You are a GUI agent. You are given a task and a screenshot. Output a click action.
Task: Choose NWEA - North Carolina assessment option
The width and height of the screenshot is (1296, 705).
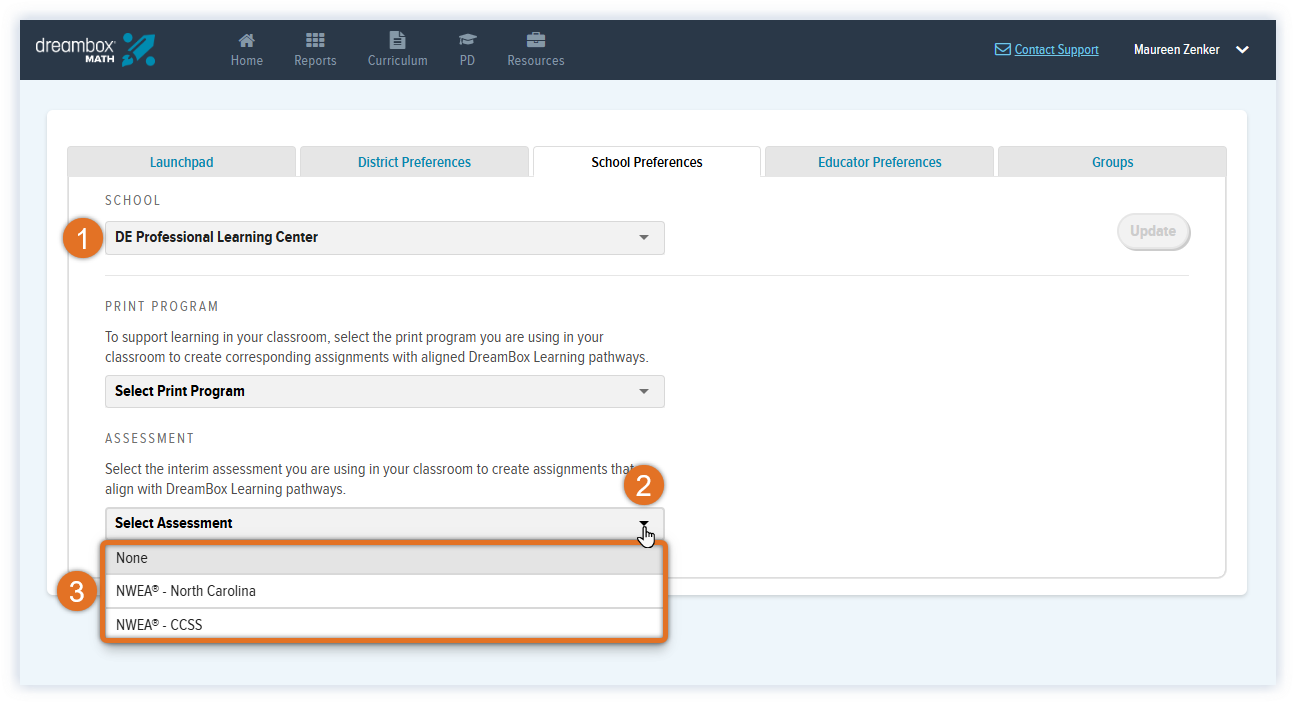point(383,591)
